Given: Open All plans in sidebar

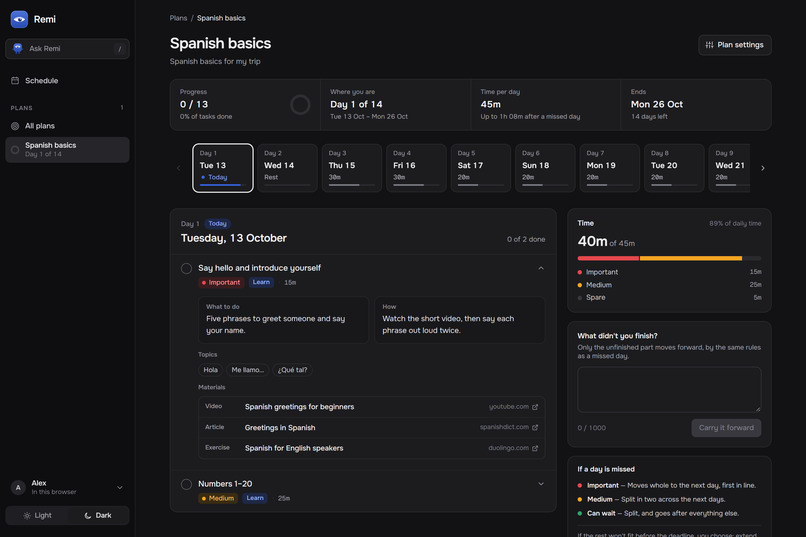Looking at the screenshot, I should pyautogui.click(x=67, y=126).
